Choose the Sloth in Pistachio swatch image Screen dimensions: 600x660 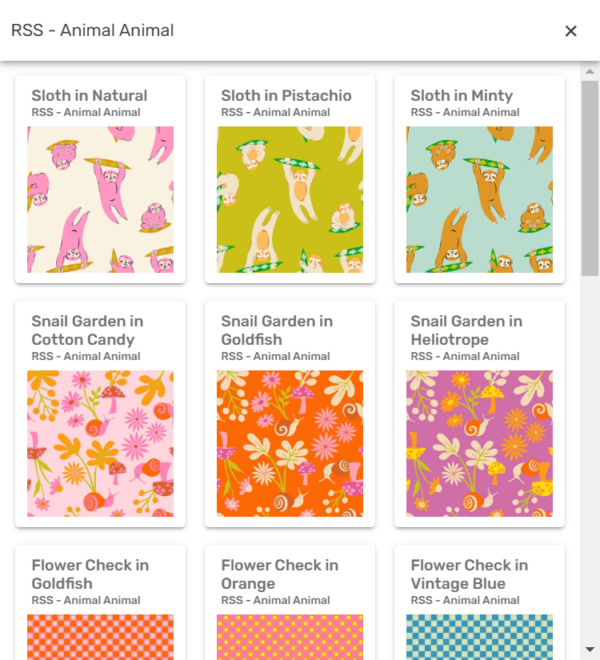click(290, 199)
